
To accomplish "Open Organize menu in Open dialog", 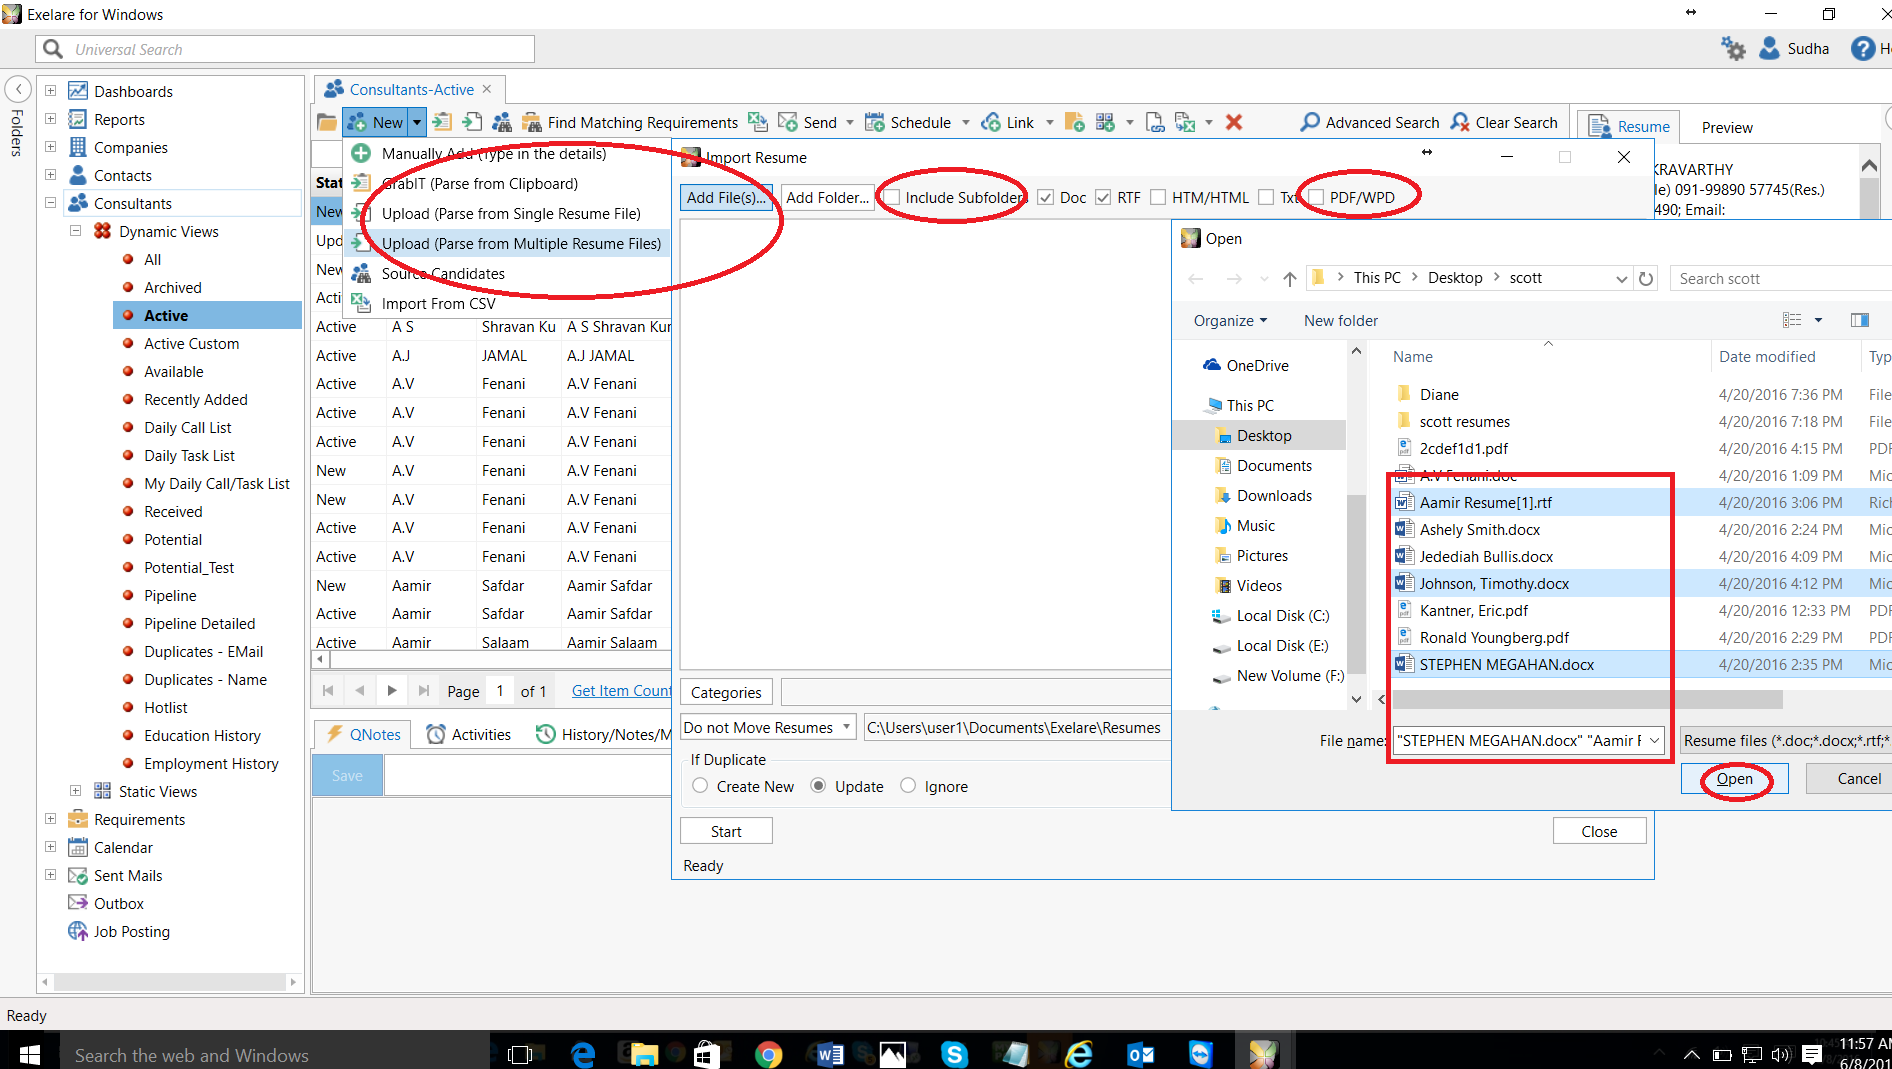I will click(1230, 320).
